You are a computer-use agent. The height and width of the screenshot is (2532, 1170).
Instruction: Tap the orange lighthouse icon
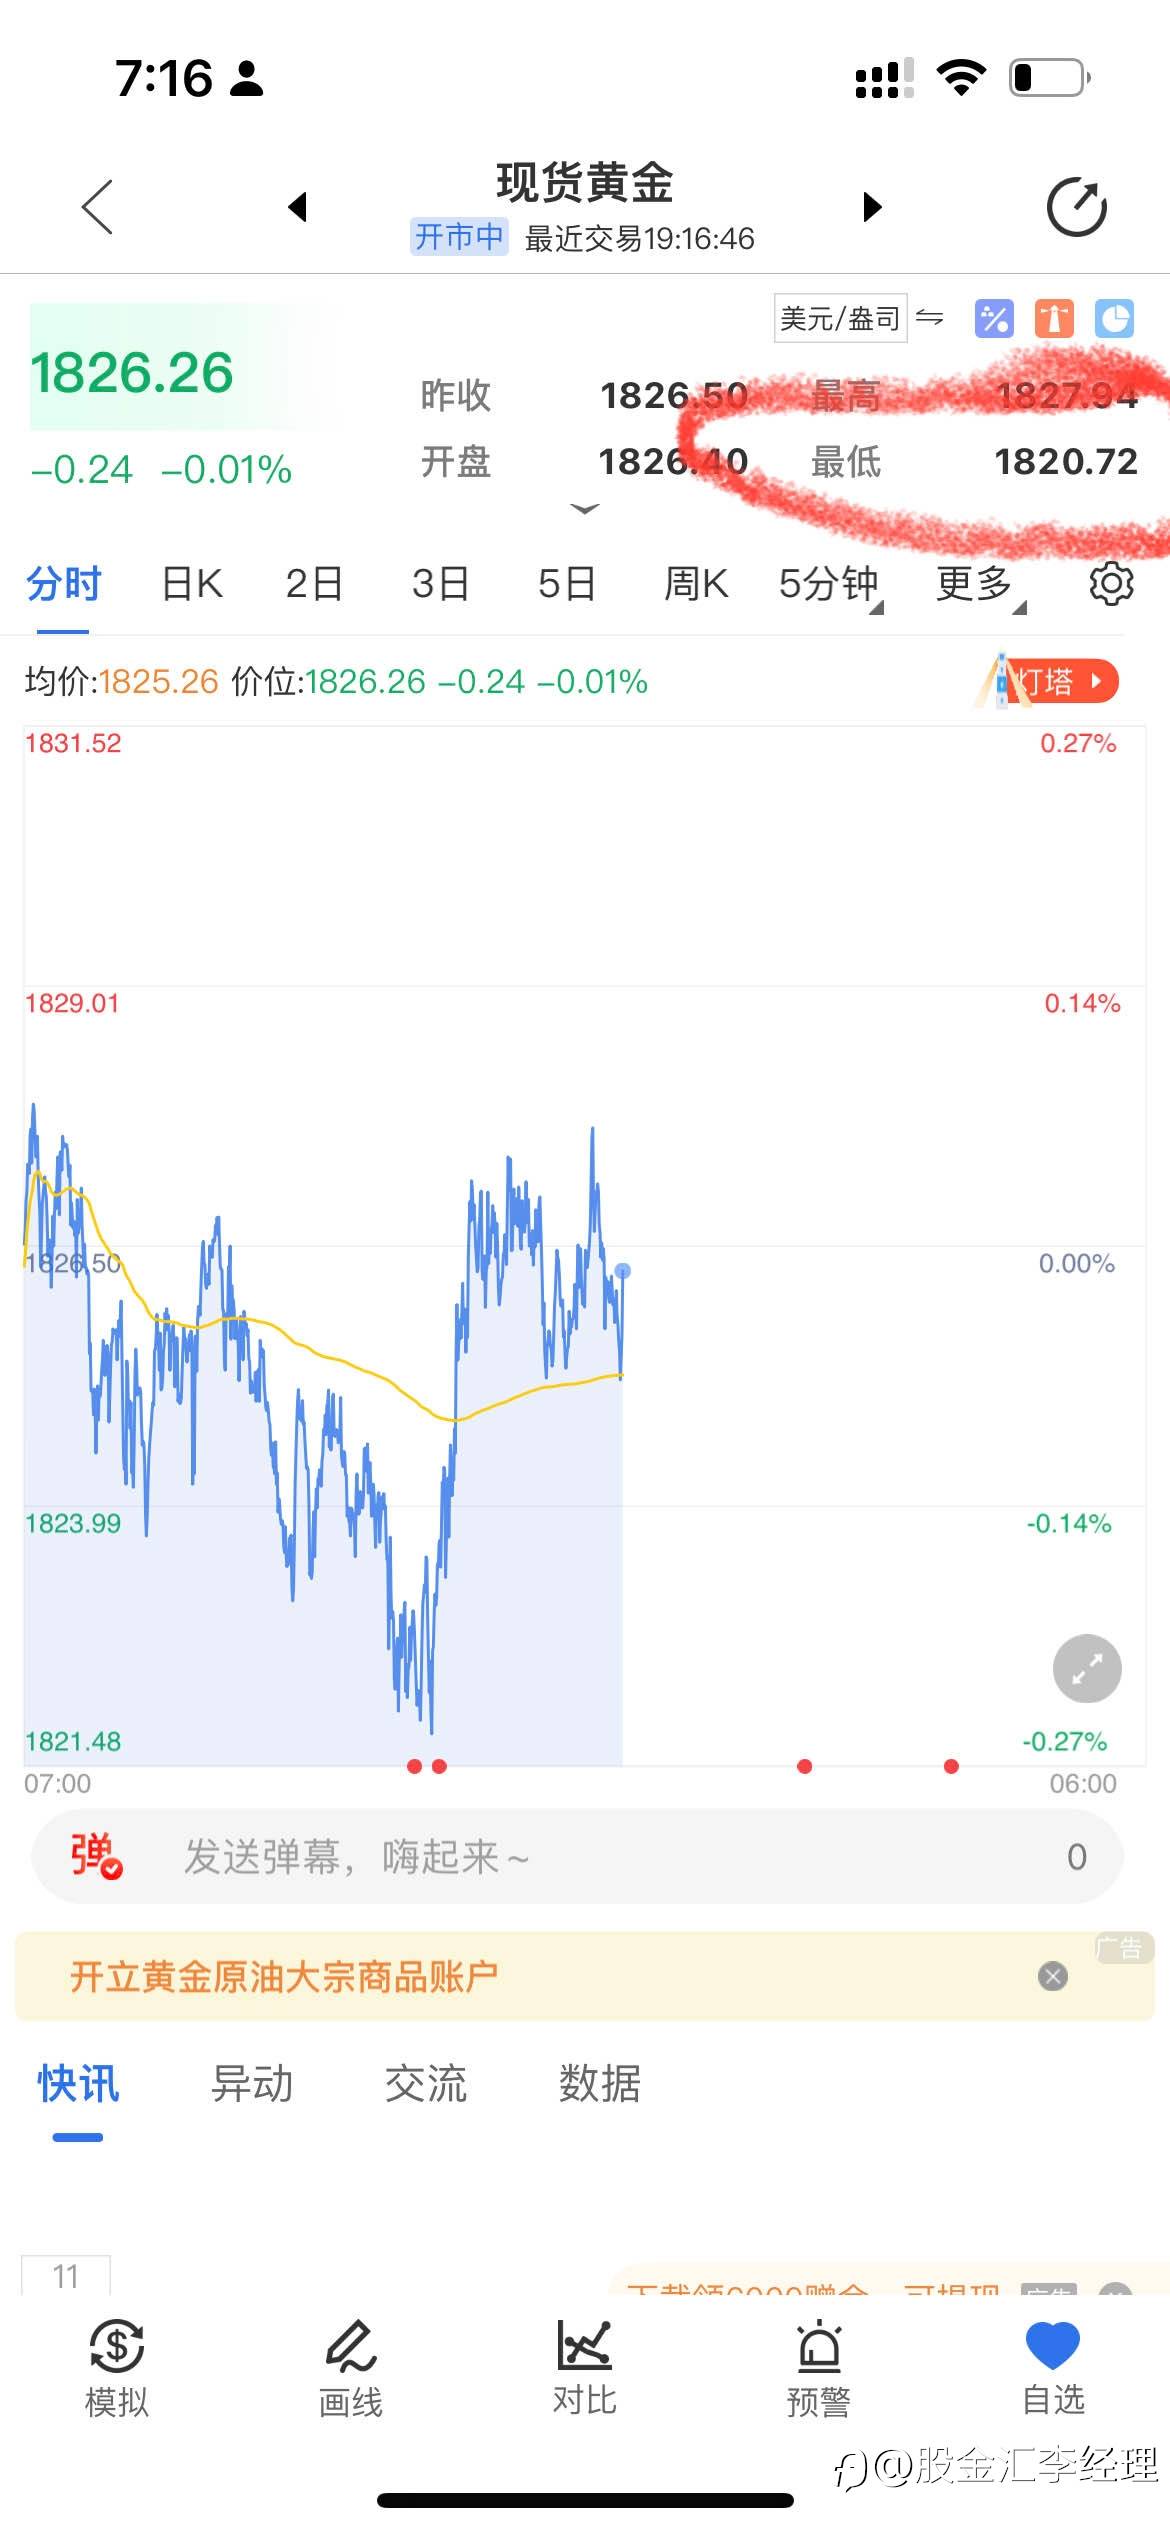pos(1054,319)
